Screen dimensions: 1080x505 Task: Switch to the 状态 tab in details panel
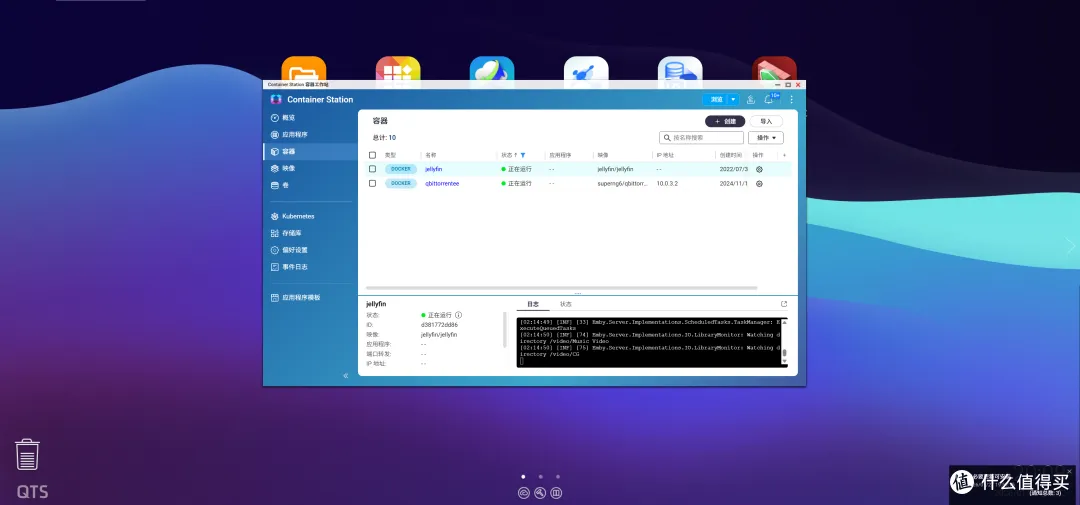point(566,304)
